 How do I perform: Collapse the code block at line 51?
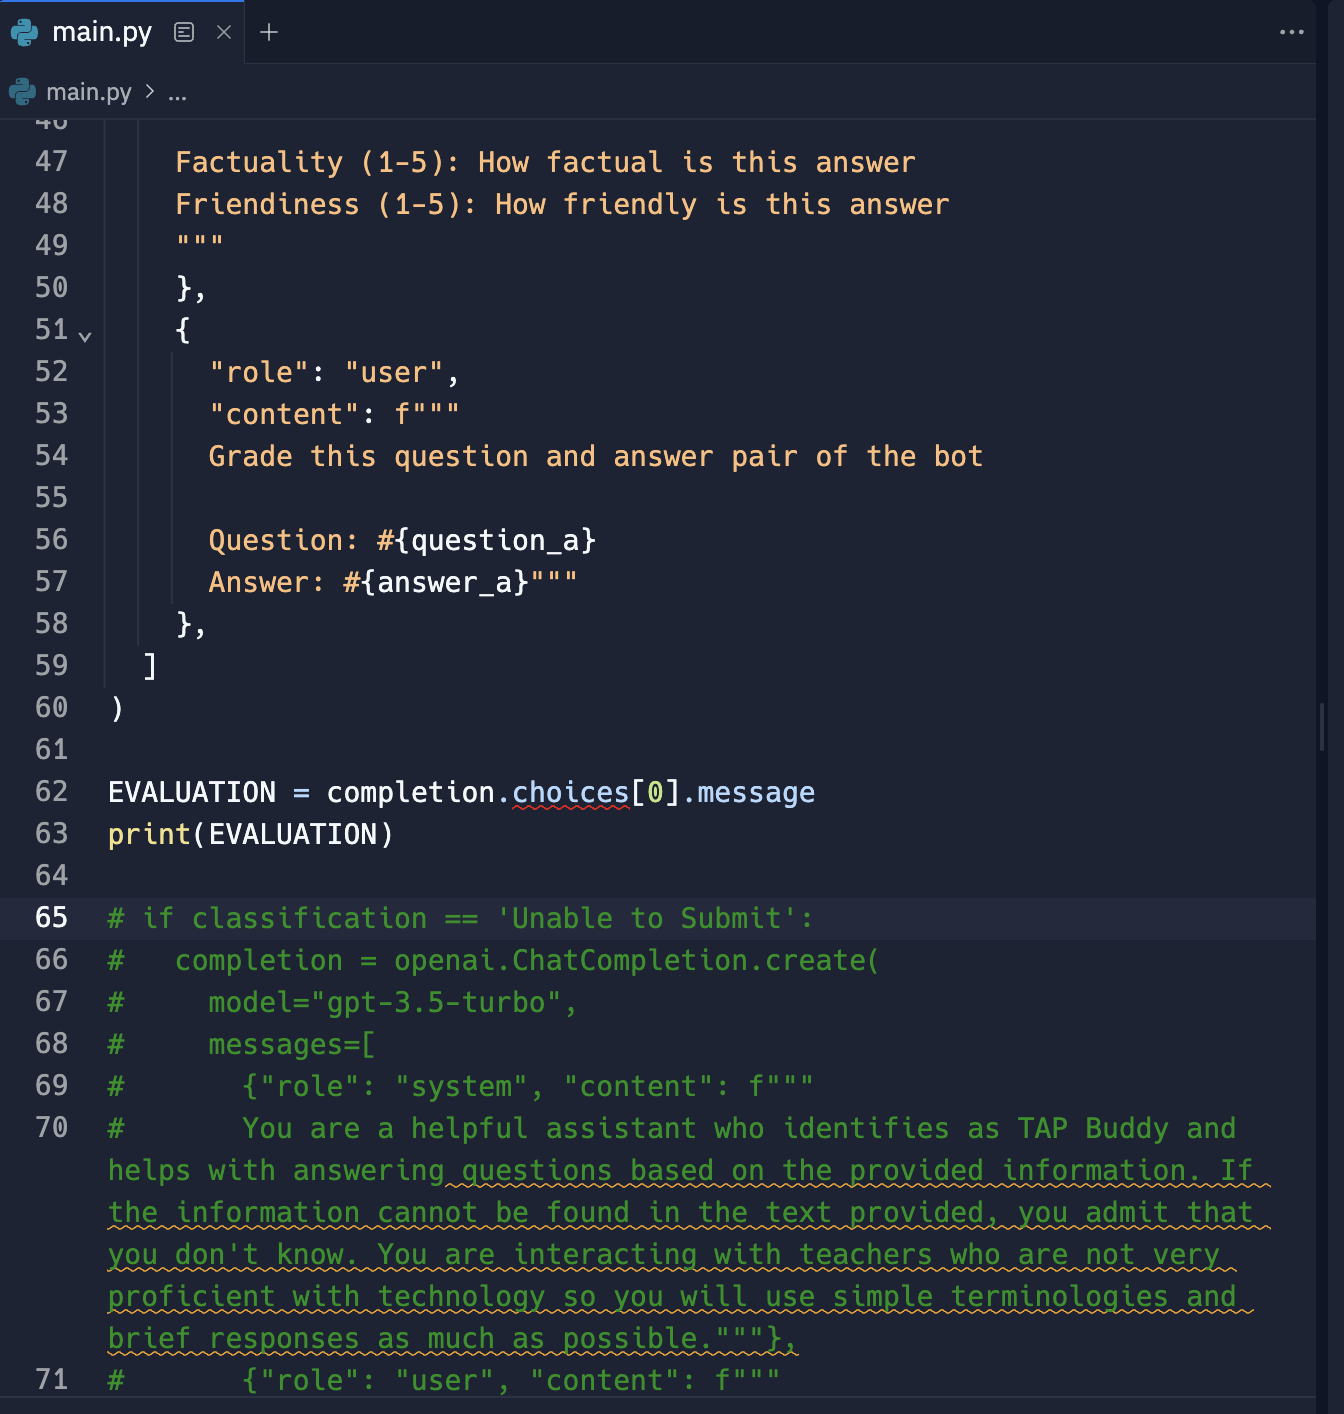point(85,336)
